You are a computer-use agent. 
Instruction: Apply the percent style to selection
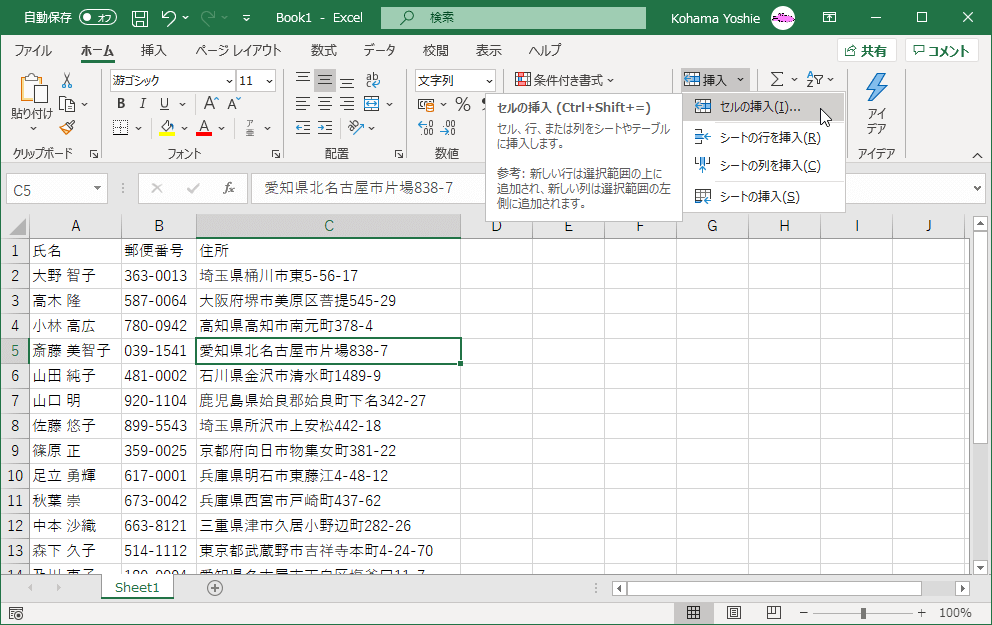pyautogui.click(x=462, y=105)
